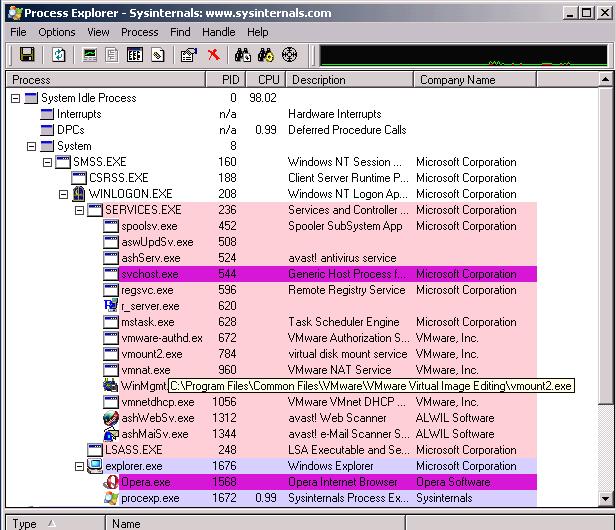Viewport: 616px width, 530px height.
Task: Collapse the System tree node
Action: [x=31, y=147]
